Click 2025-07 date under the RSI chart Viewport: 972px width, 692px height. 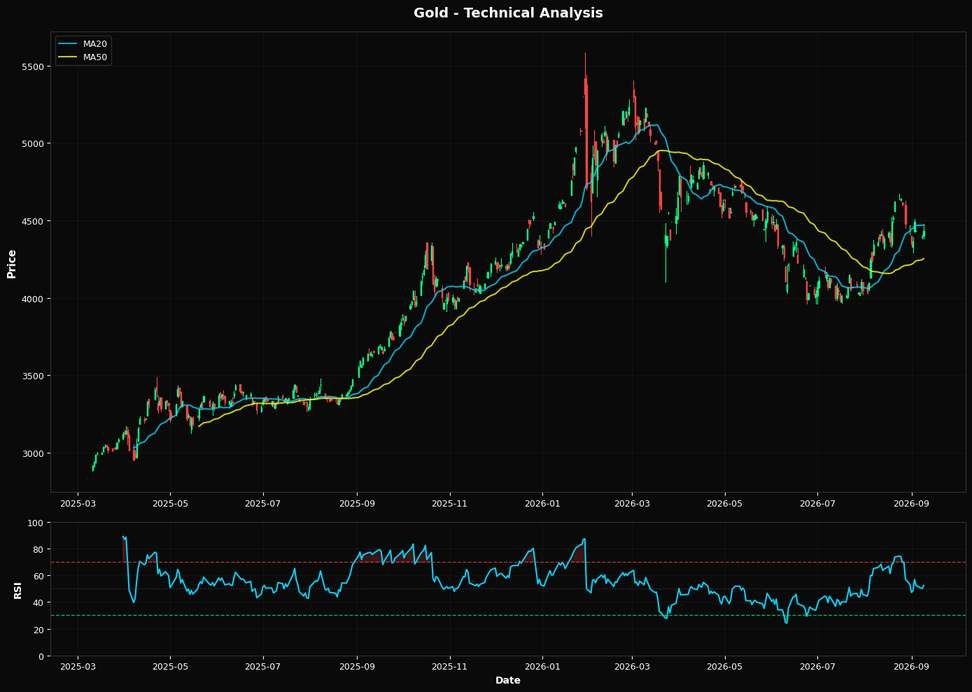point(263,668)
